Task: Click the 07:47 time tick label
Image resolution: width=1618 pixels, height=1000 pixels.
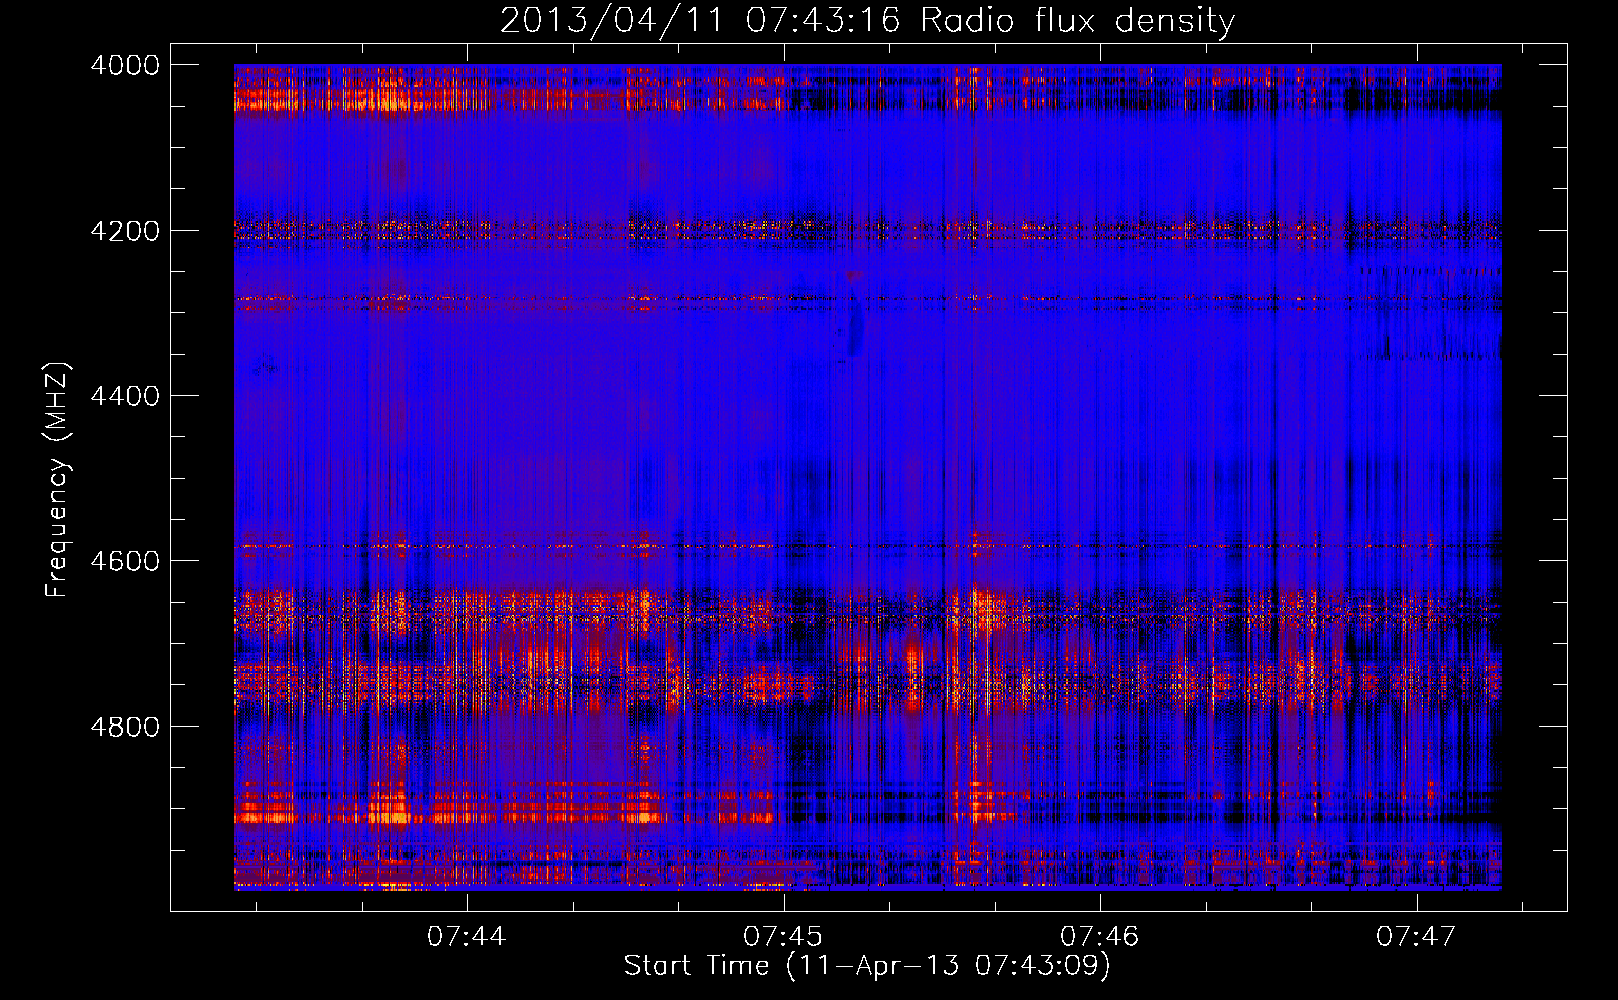Action: click(x=1416, y=937)
